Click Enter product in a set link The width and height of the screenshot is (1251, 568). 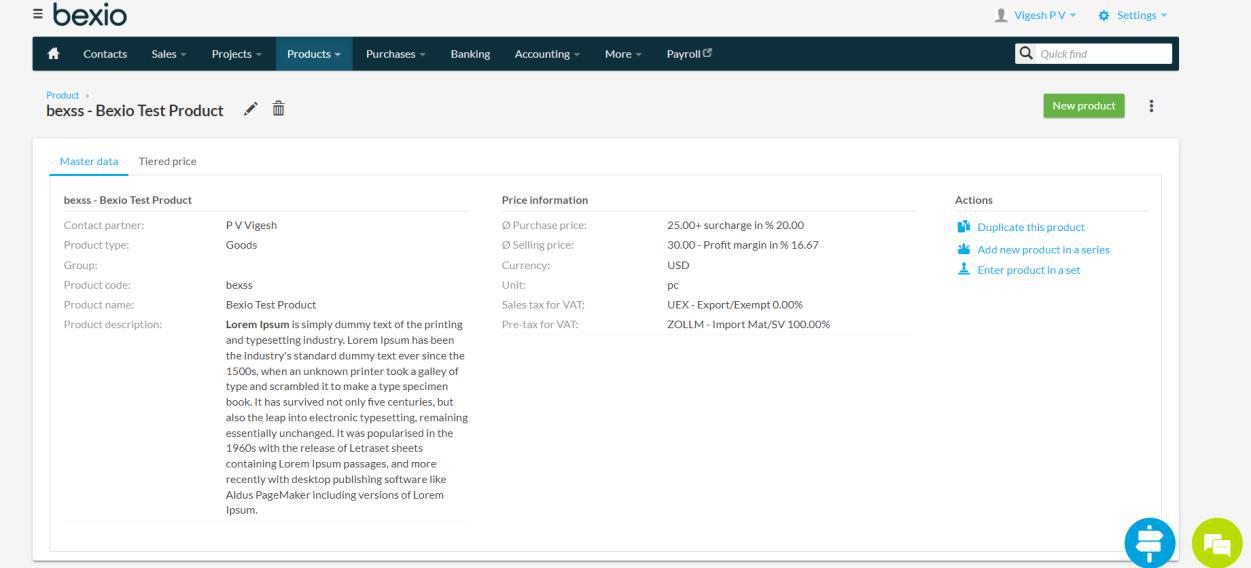pyautogui.click(x=1028, y=270)
